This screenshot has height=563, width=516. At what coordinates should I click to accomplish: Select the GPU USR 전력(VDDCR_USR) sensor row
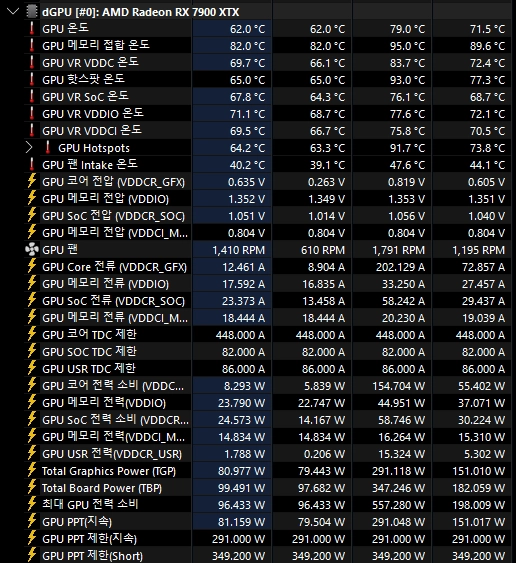[x=268, y=454]
